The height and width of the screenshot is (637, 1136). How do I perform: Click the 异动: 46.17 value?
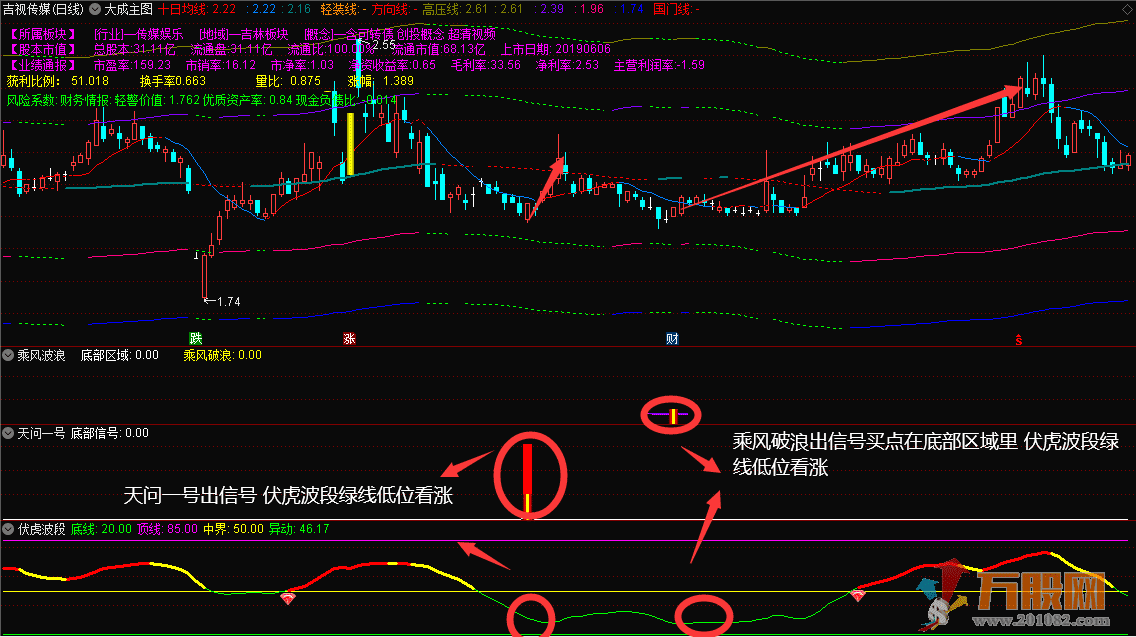299,529
